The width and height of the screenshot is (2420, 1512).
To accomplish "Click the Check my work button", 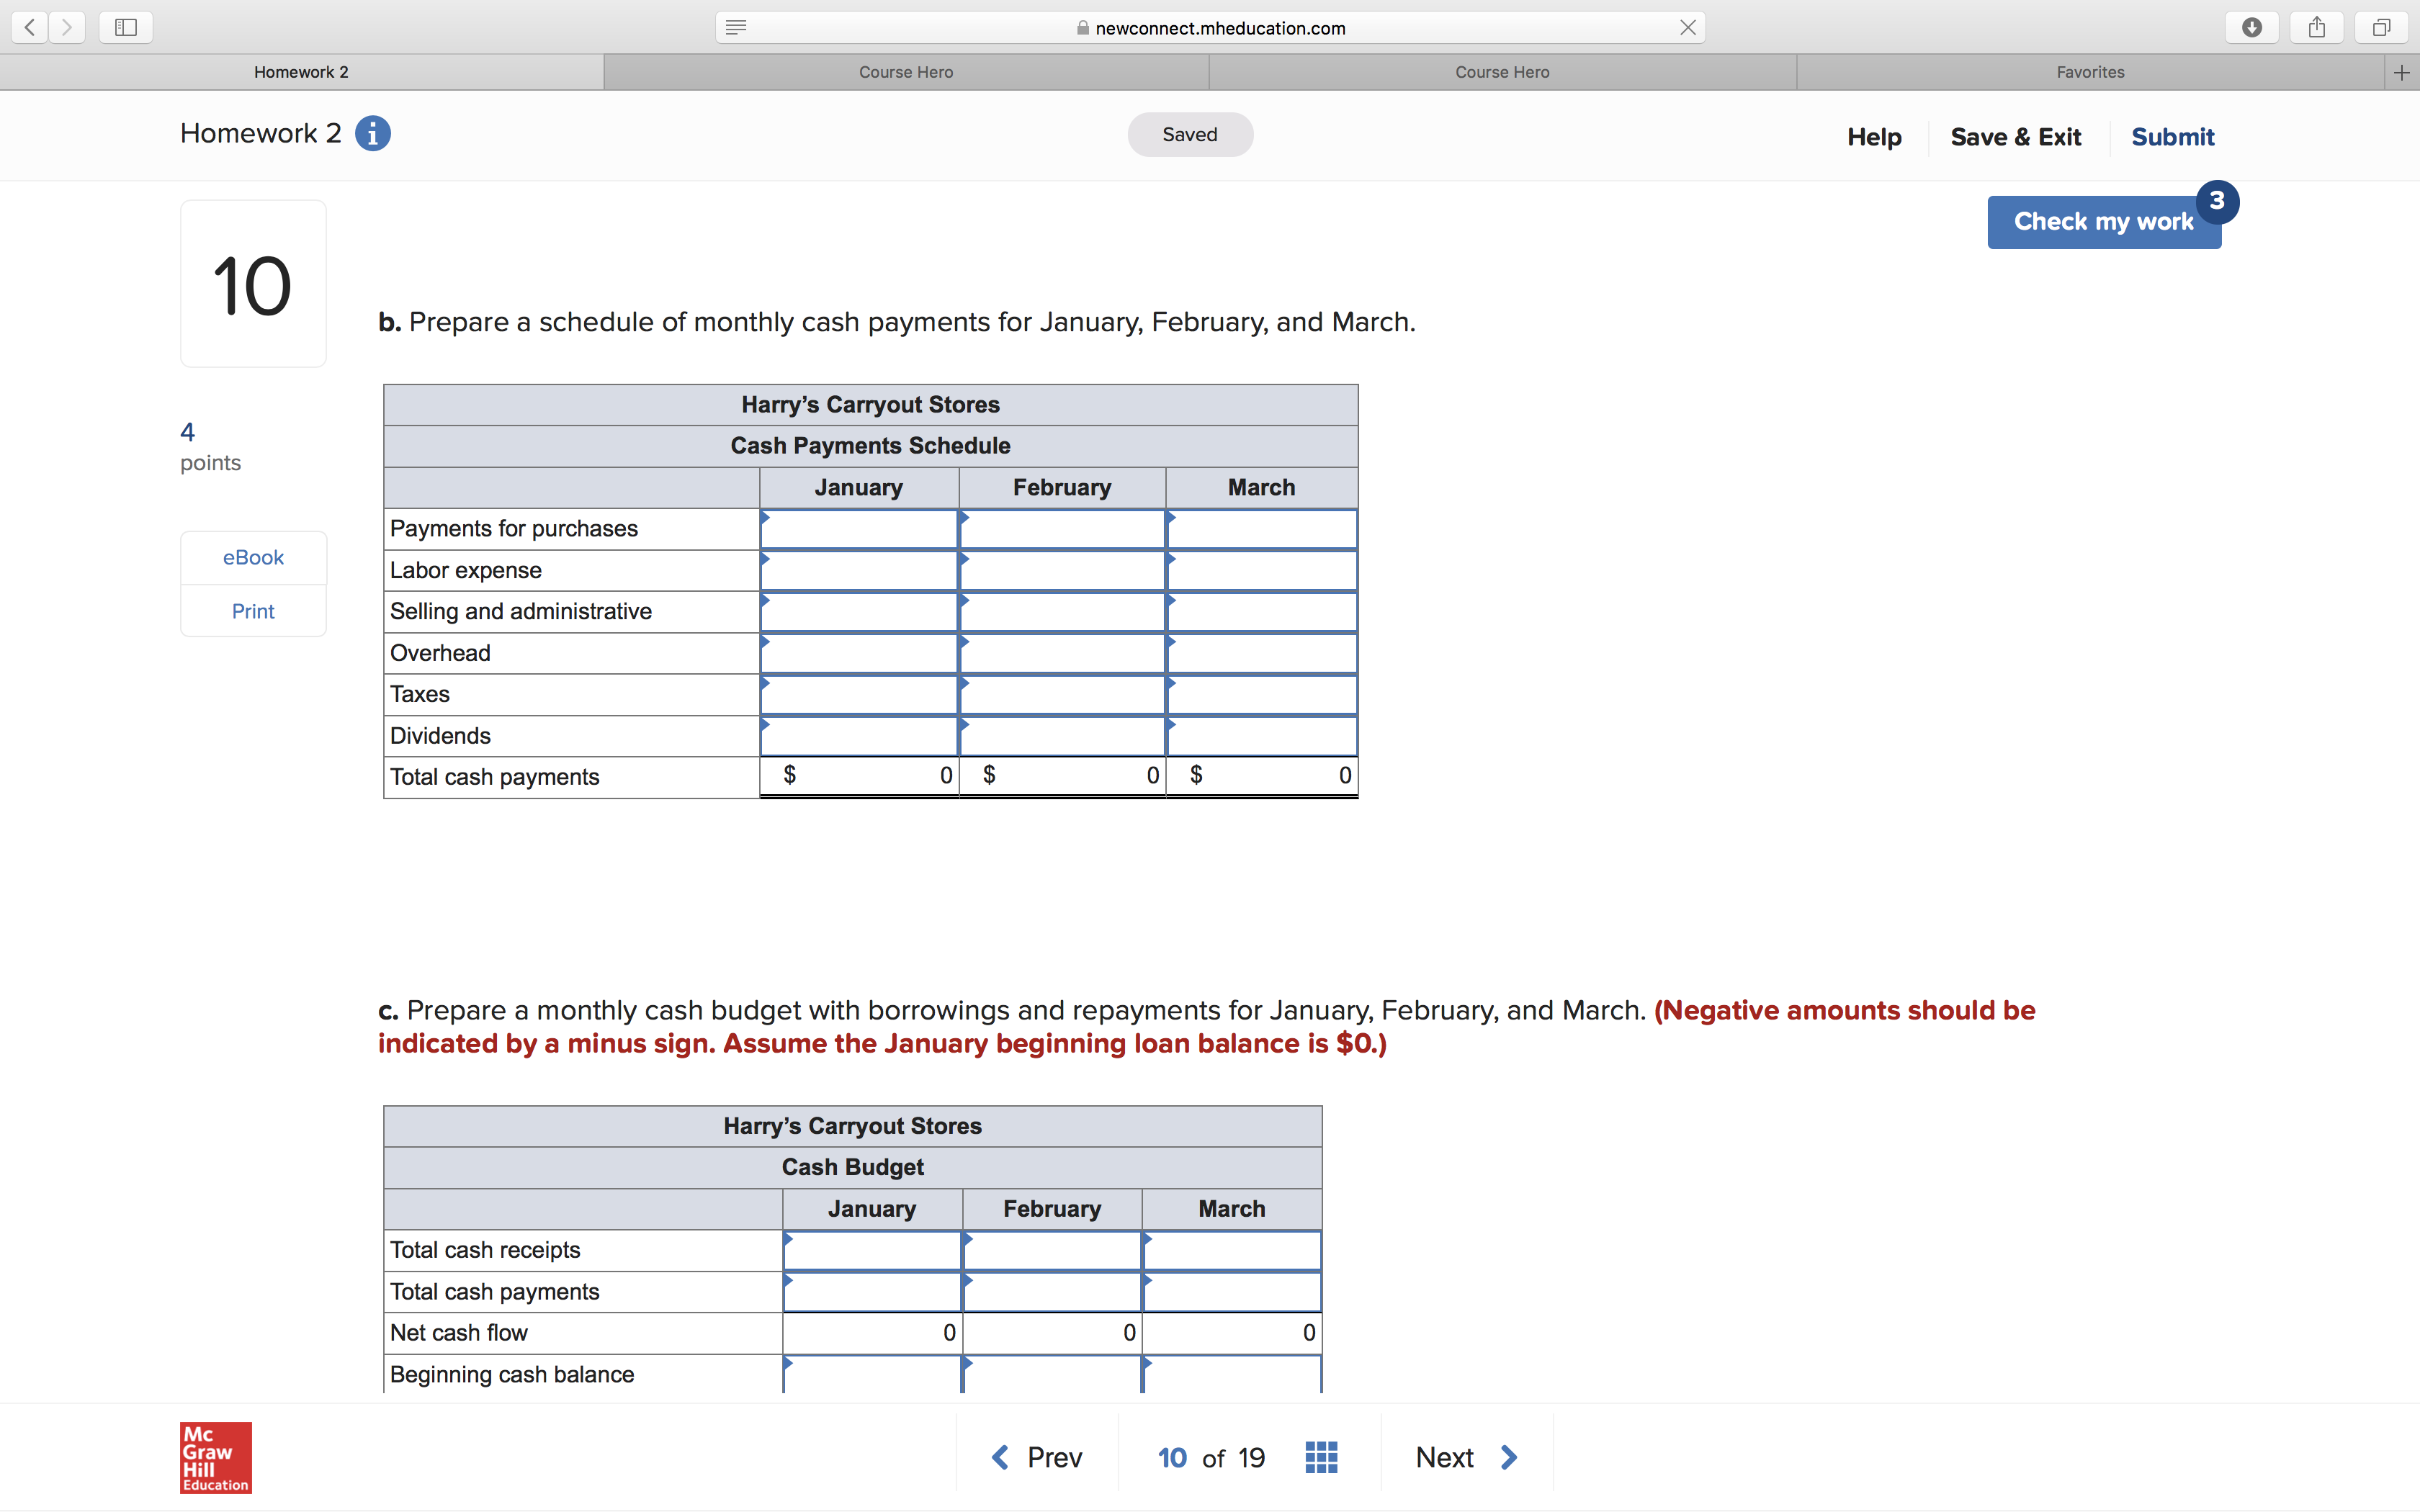I will click(x=2103, y=222).
